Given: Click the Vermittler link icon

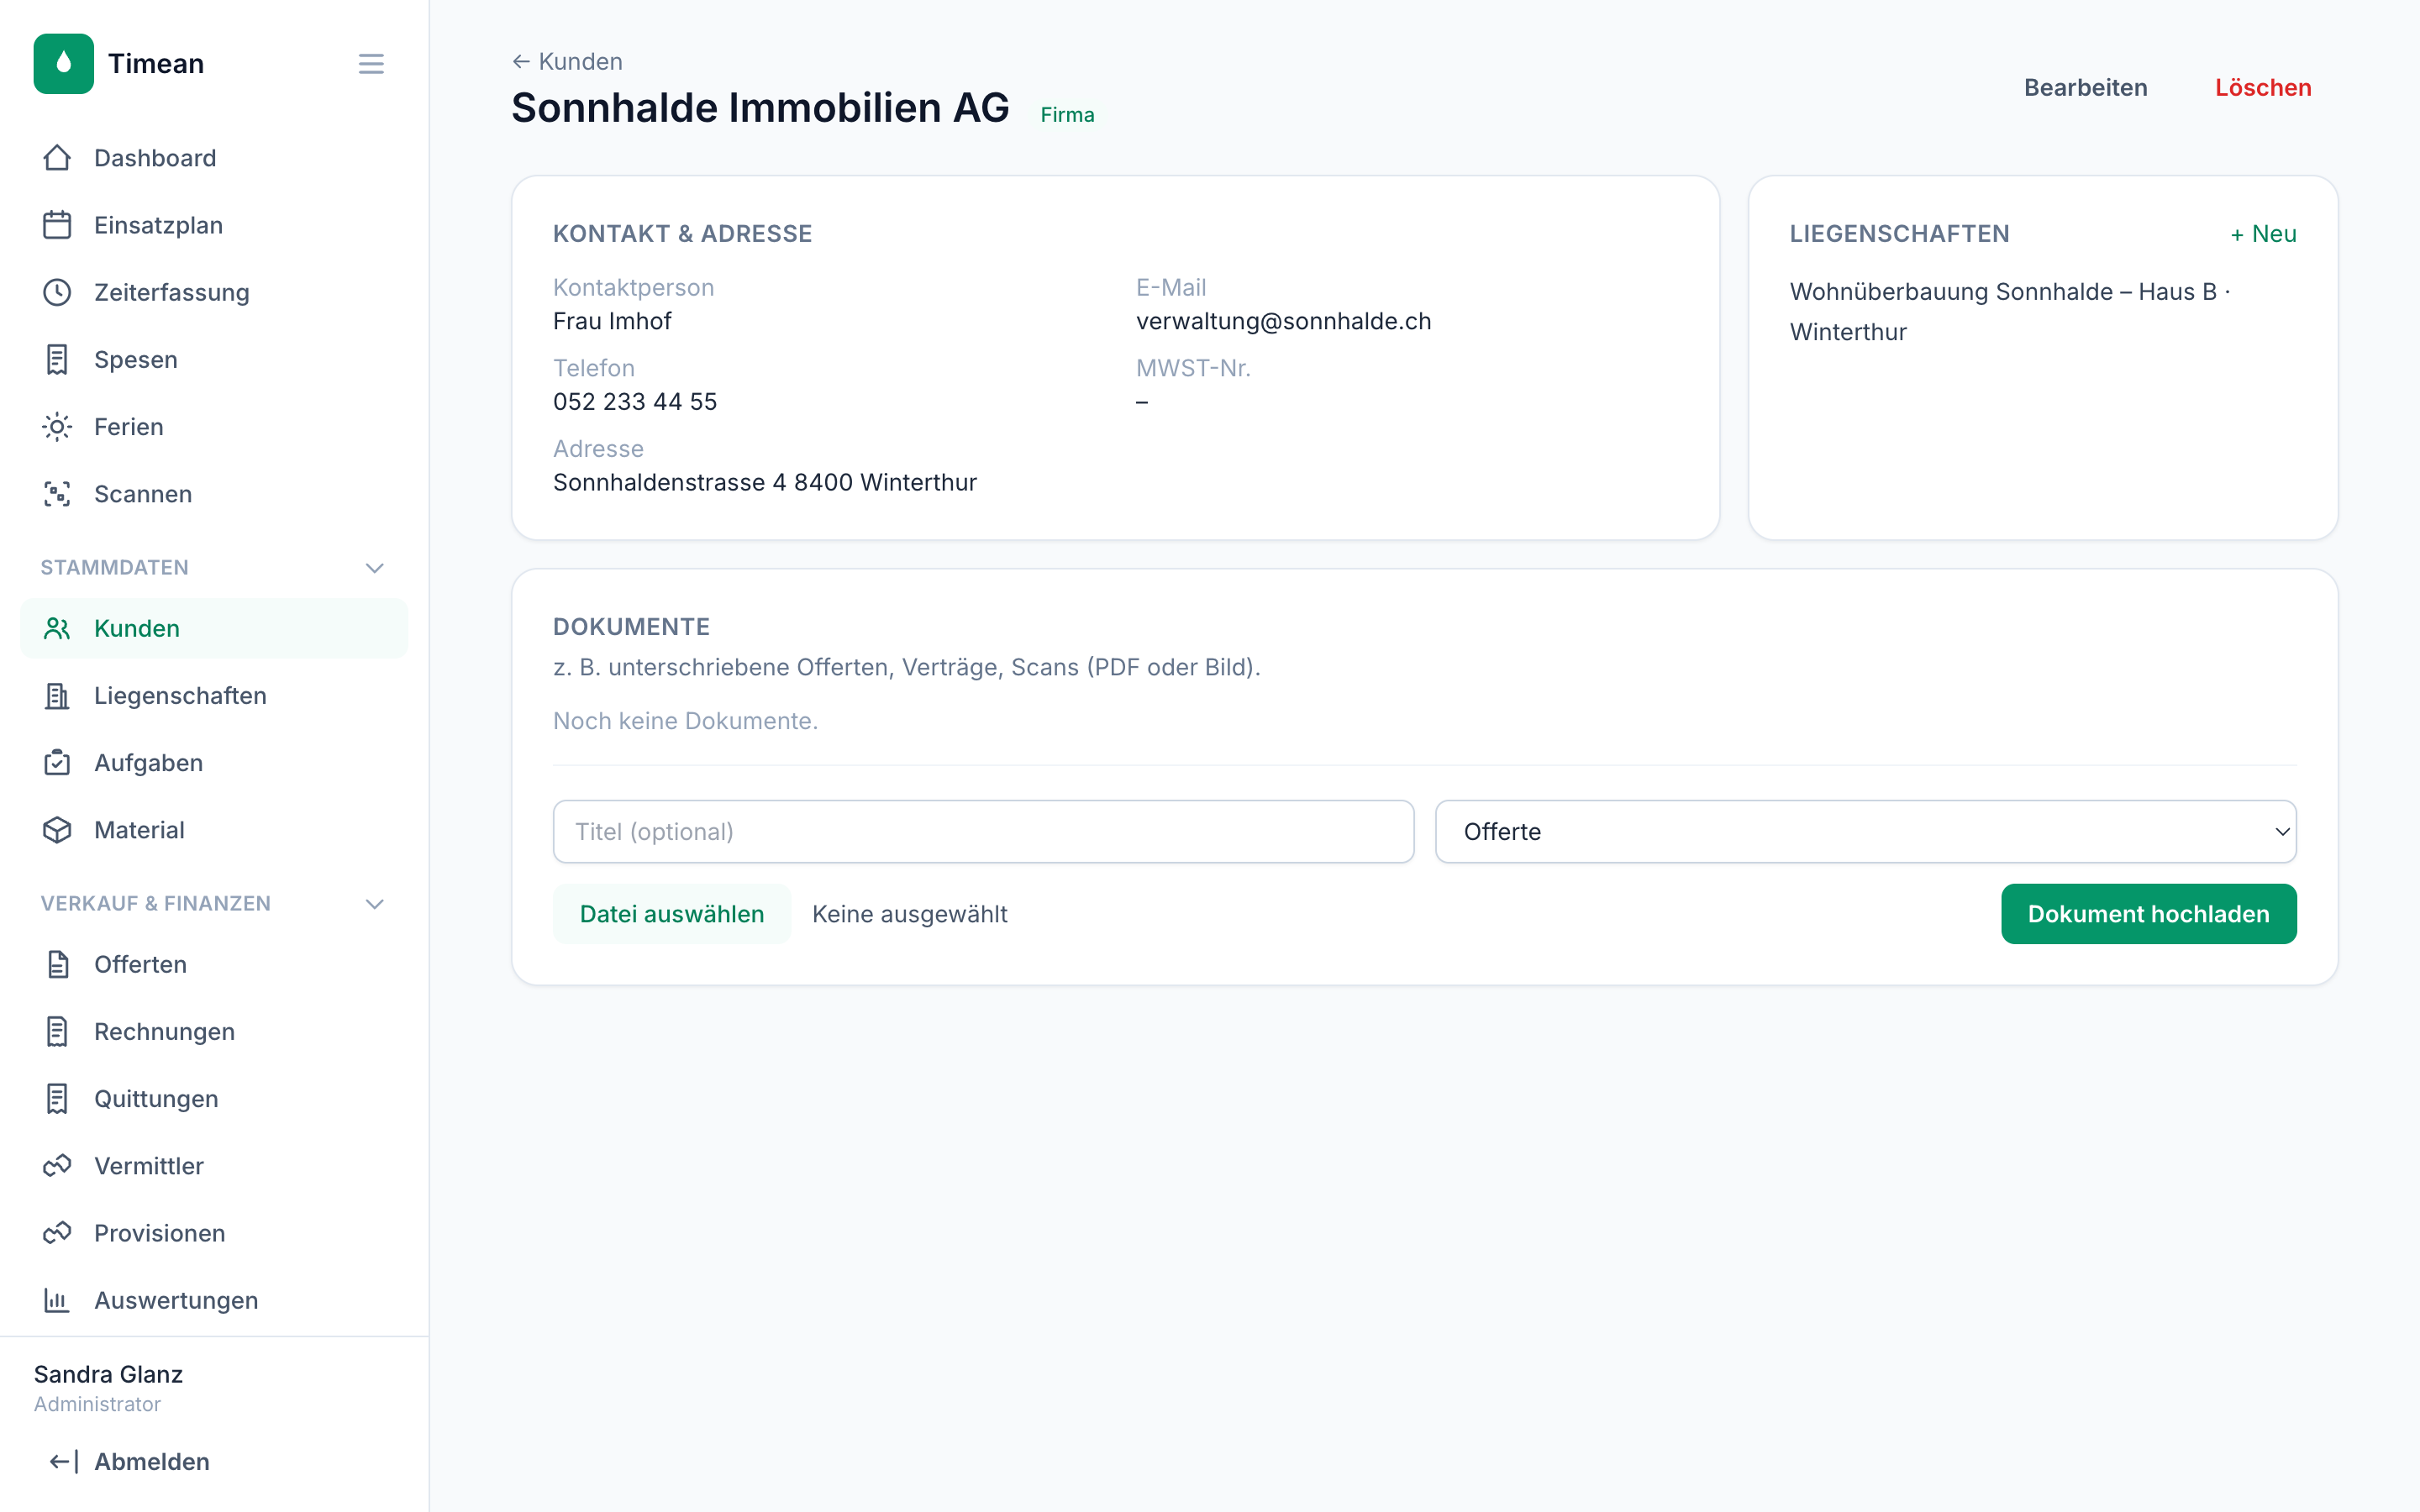Looking at the screenshot, I should pos(57,1166).
